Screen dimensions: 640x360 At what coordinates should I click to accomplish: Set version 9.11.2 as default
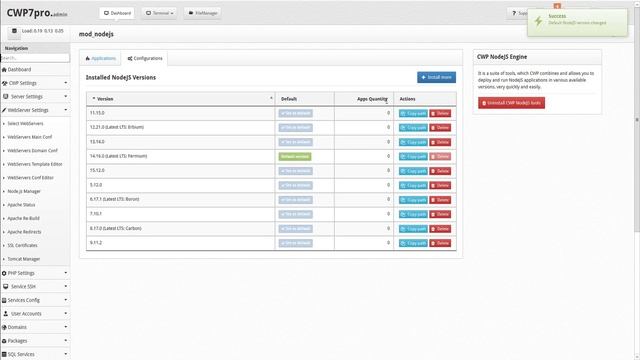pyautogui.click(x=296, y=243)
